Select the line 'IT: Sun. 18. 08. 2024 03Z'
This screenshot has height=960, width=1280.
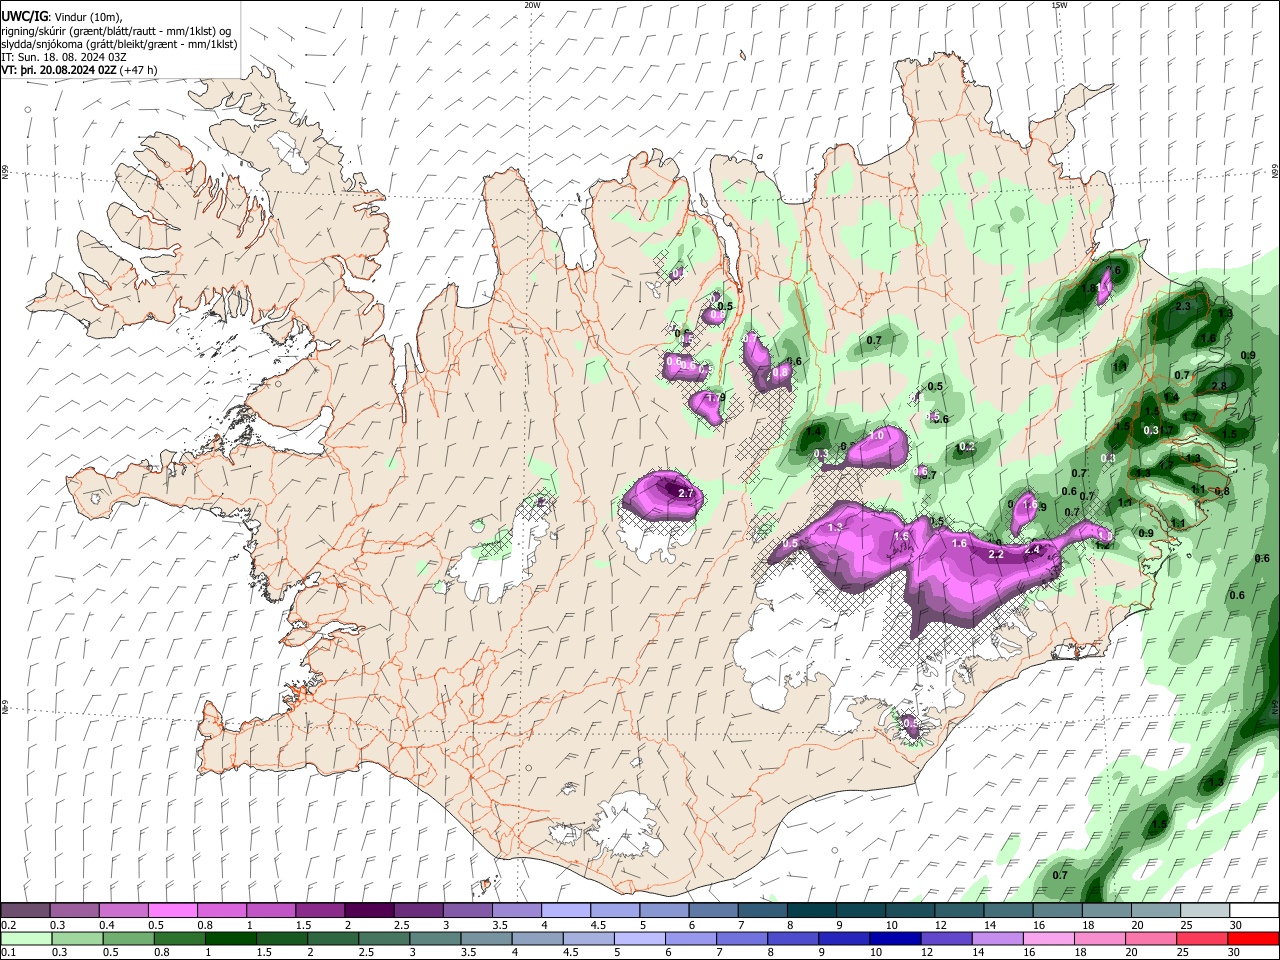(x=64, y=57)
